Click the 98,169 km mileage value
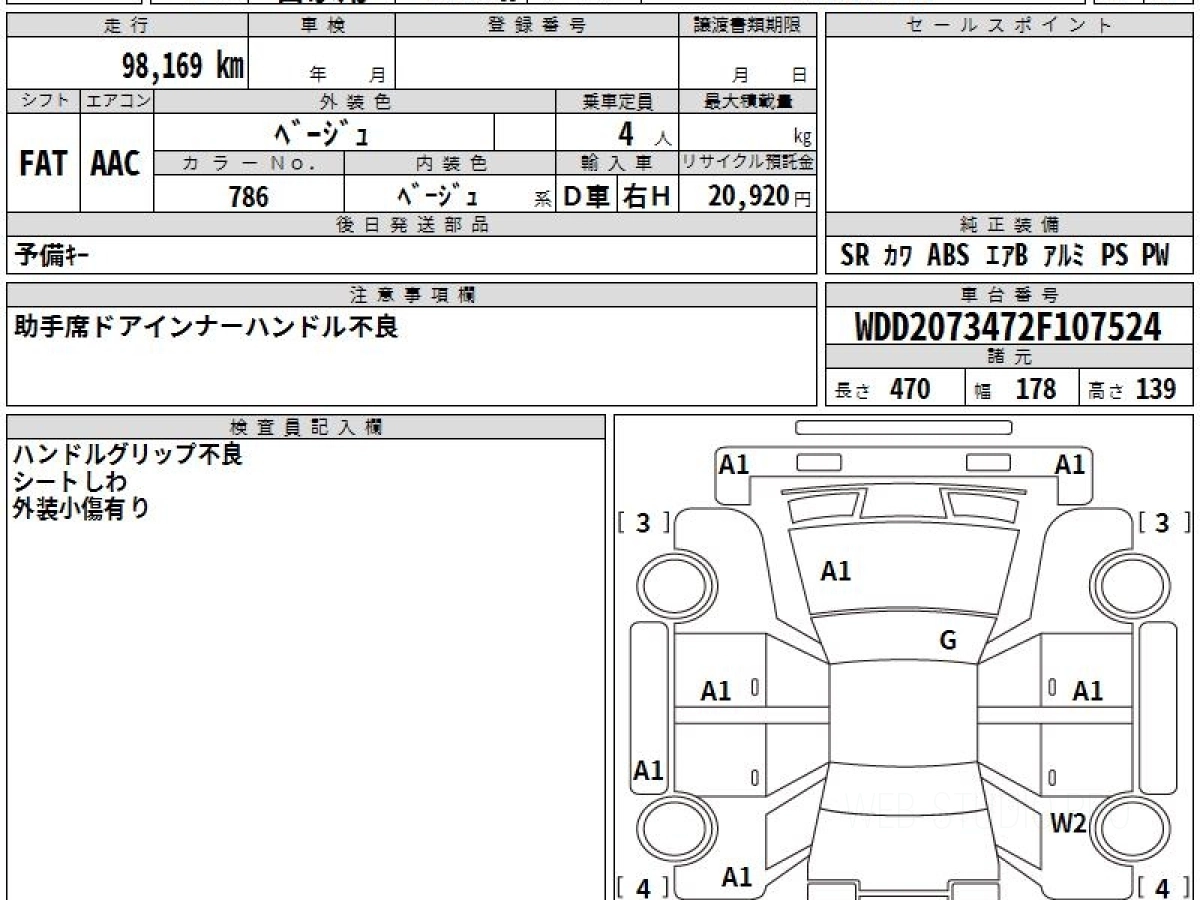 coord(182,66)
